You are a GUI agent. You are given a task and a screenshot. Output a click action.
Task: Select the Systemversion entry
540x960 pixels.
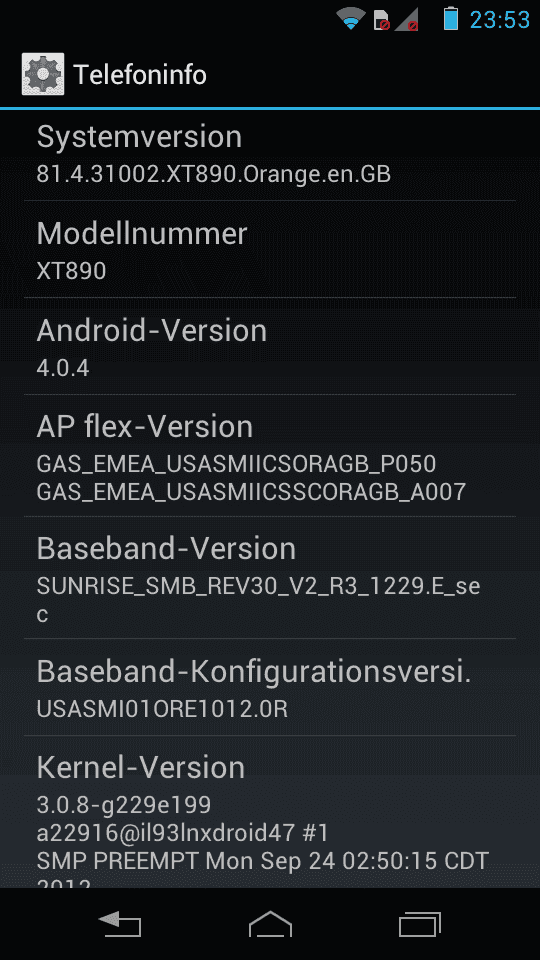click(x=270, y=155)
